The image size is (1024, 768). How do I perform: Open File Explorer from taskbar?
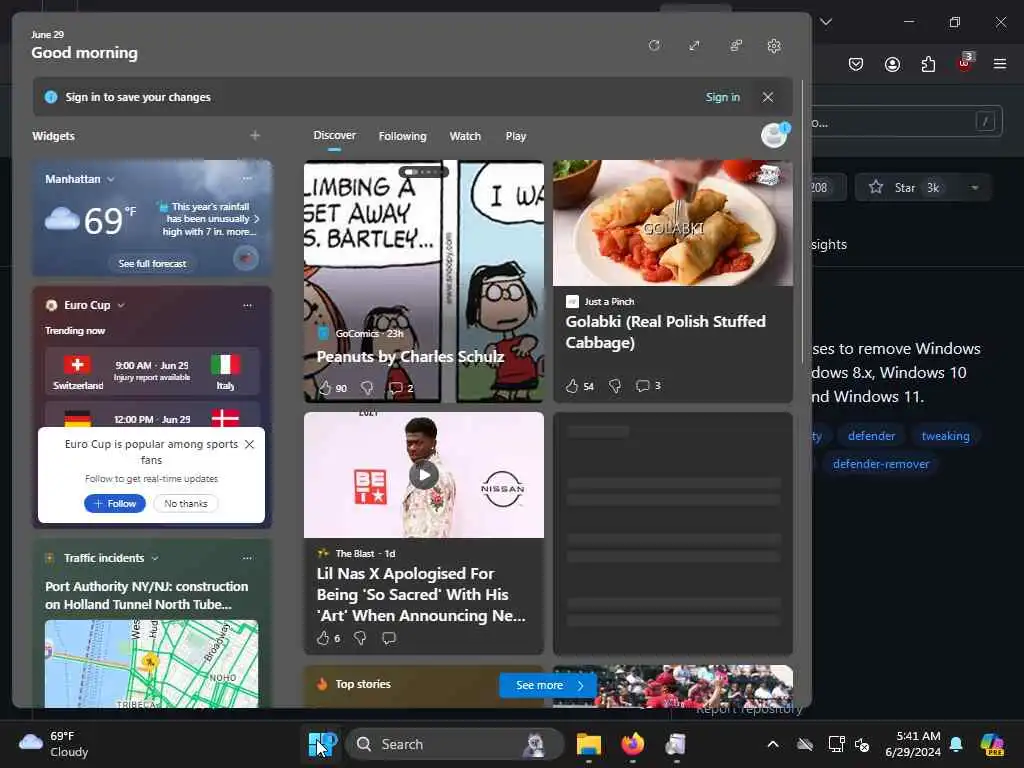tap(588, 744)
